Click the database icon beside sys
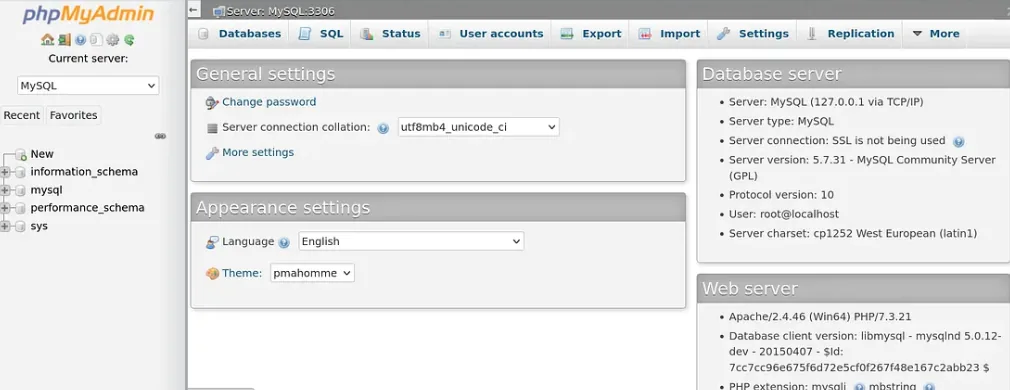The height and width of the screenshot is (390, 1010). 21,226
